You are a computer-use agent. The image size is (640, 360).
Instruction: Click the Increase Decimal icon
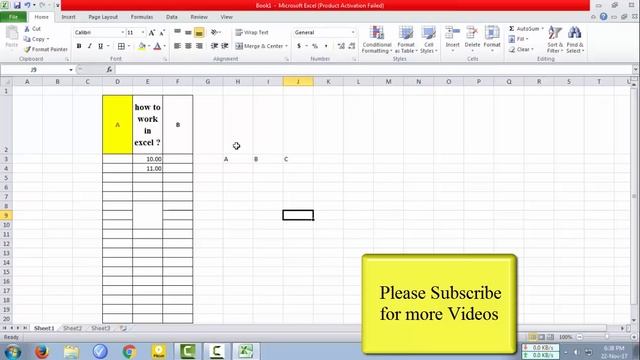point(341,46)
